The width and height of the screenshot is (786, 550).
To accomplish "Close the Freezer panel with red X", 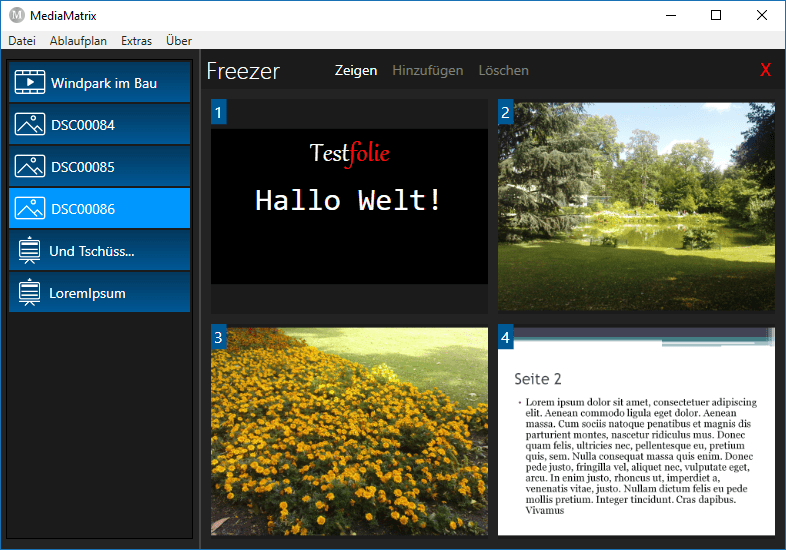I will (x=765, y=70).
